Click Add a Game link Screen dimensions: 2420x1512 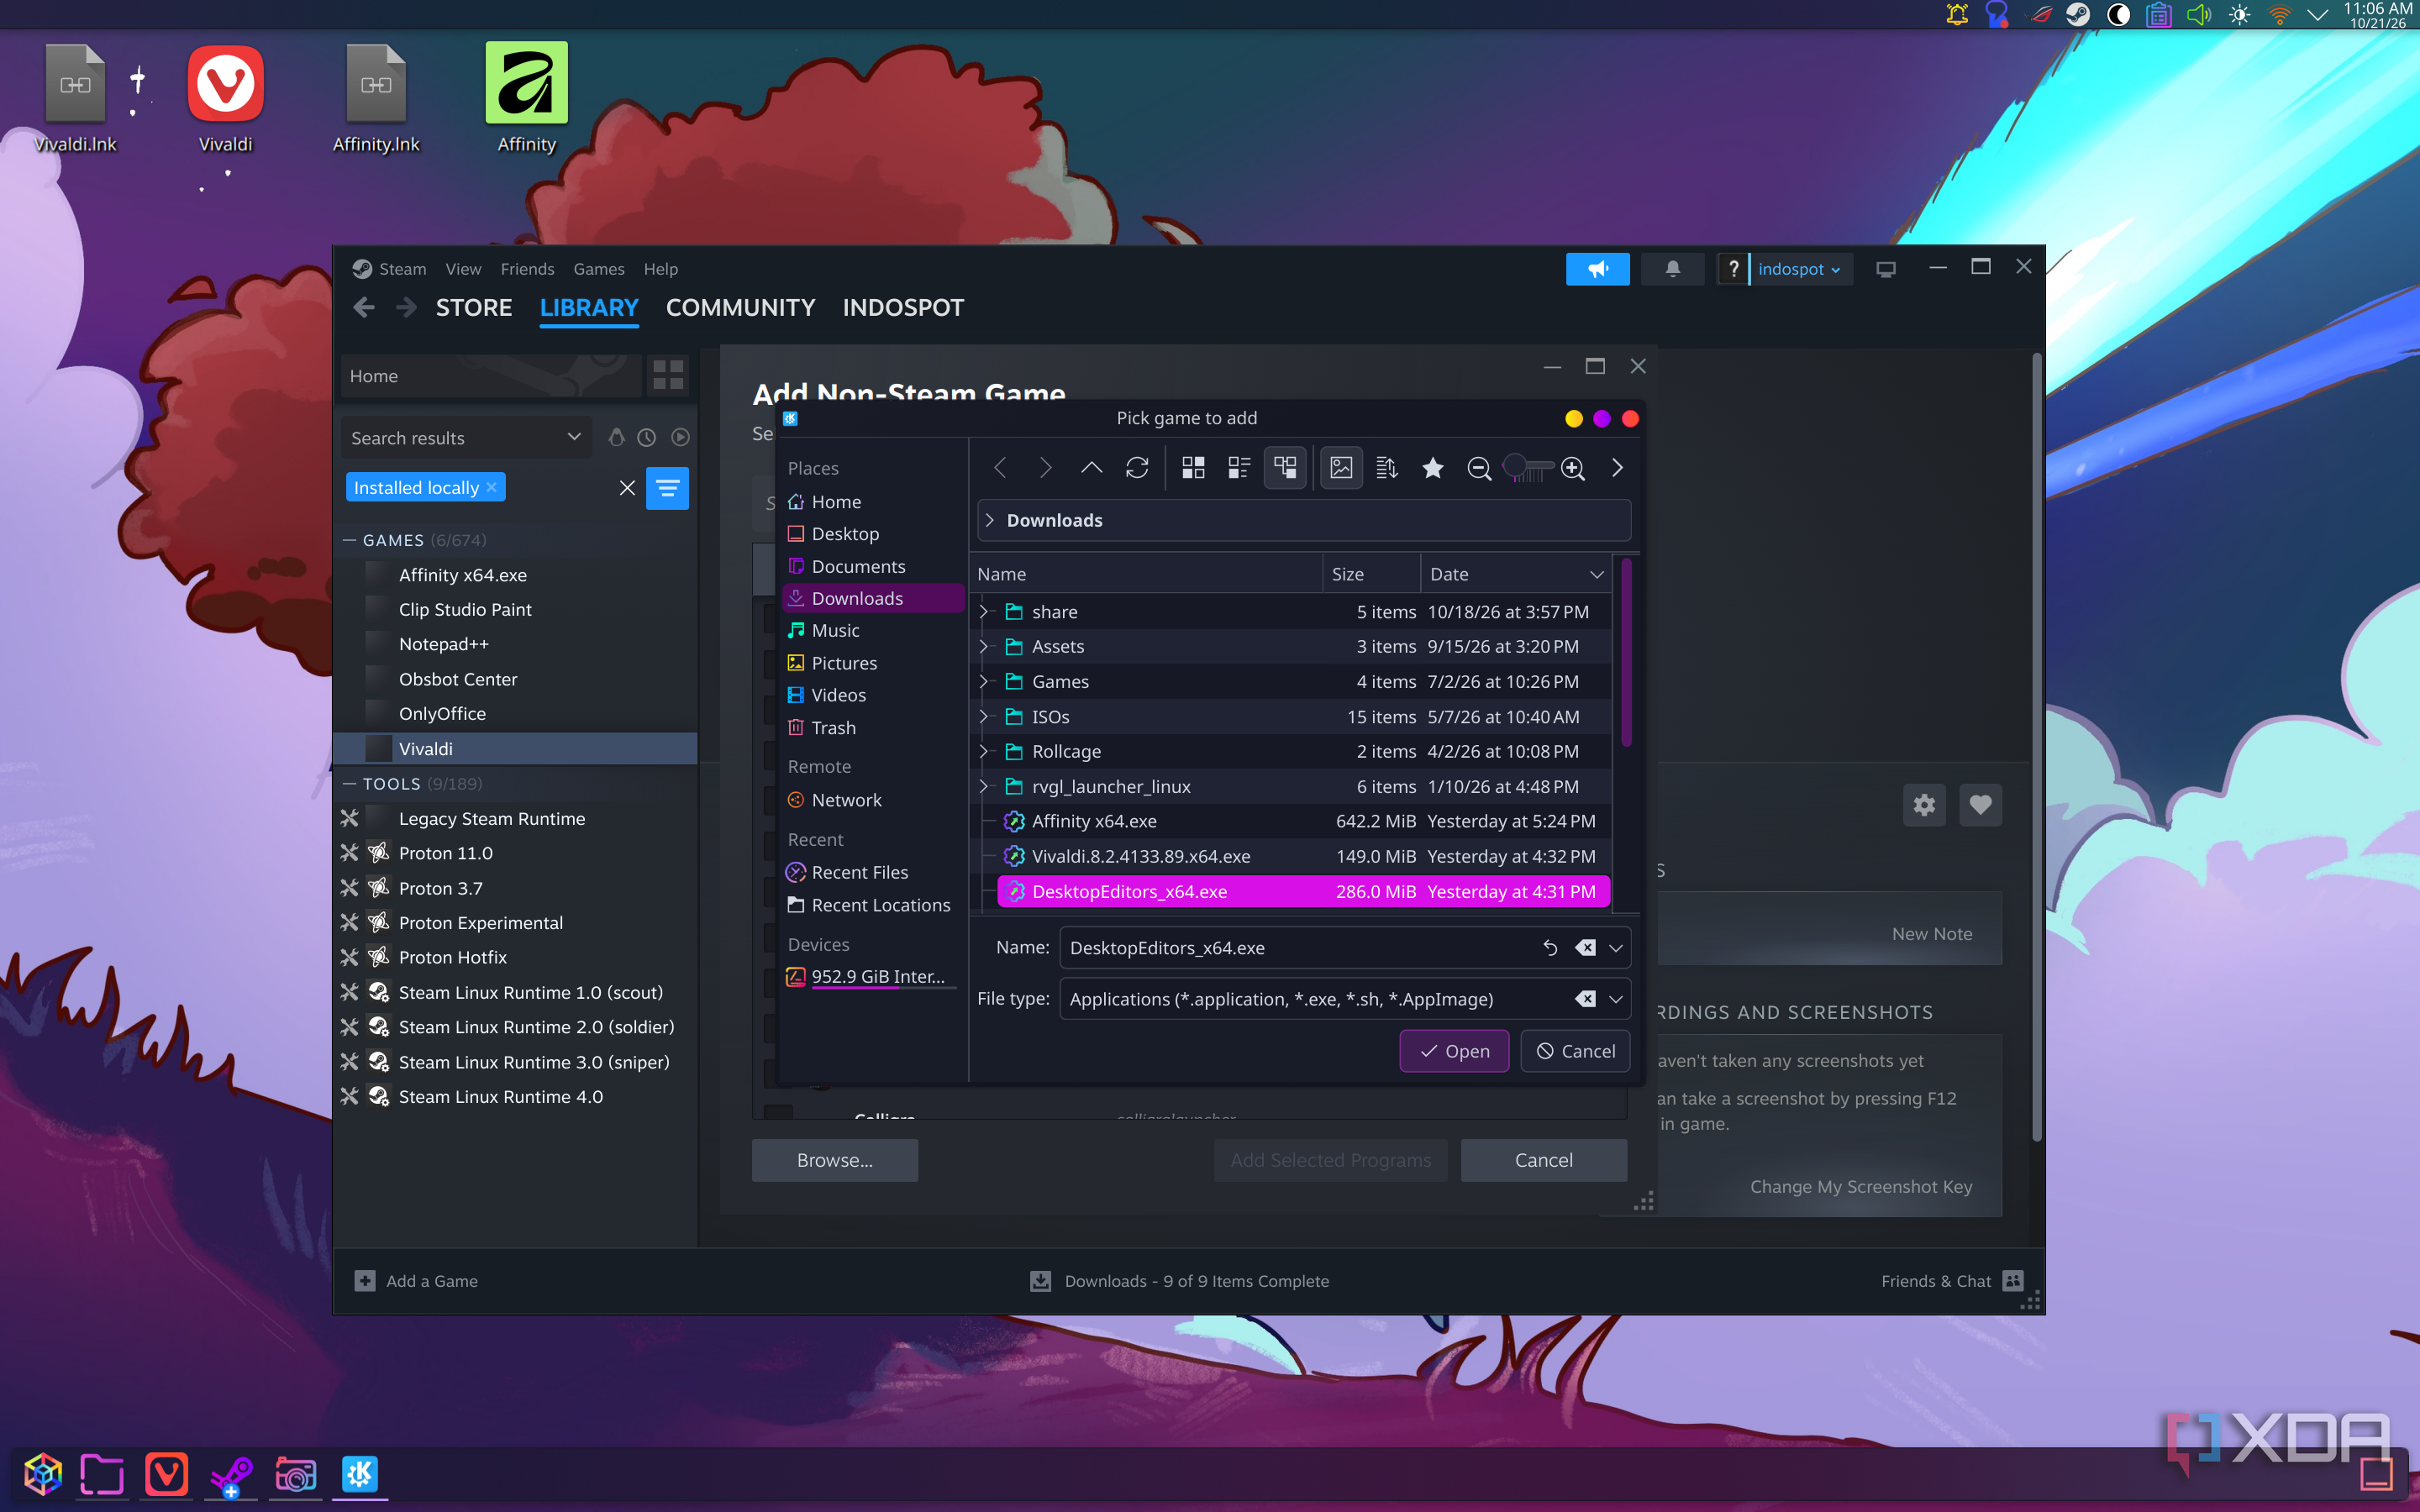416,1281
